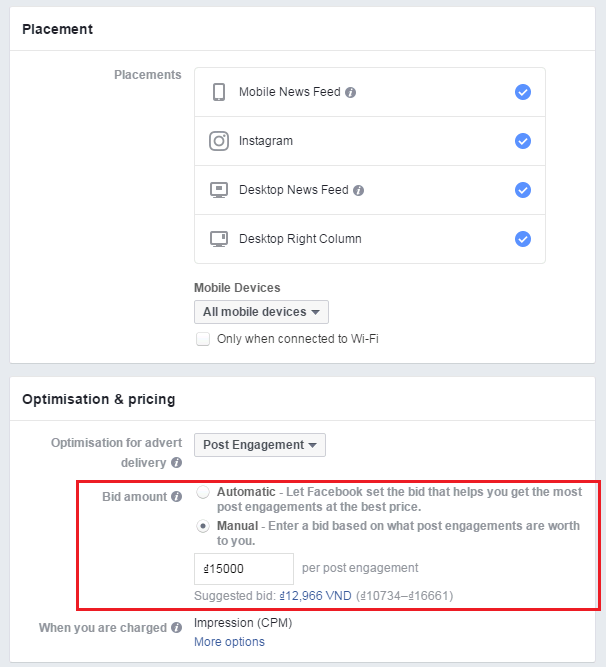The height and width of the screenshot is (667, 606).
Task: Click the Desktop News Feed monitor icon
Action: pyautogui.click(x=219, y=190)
